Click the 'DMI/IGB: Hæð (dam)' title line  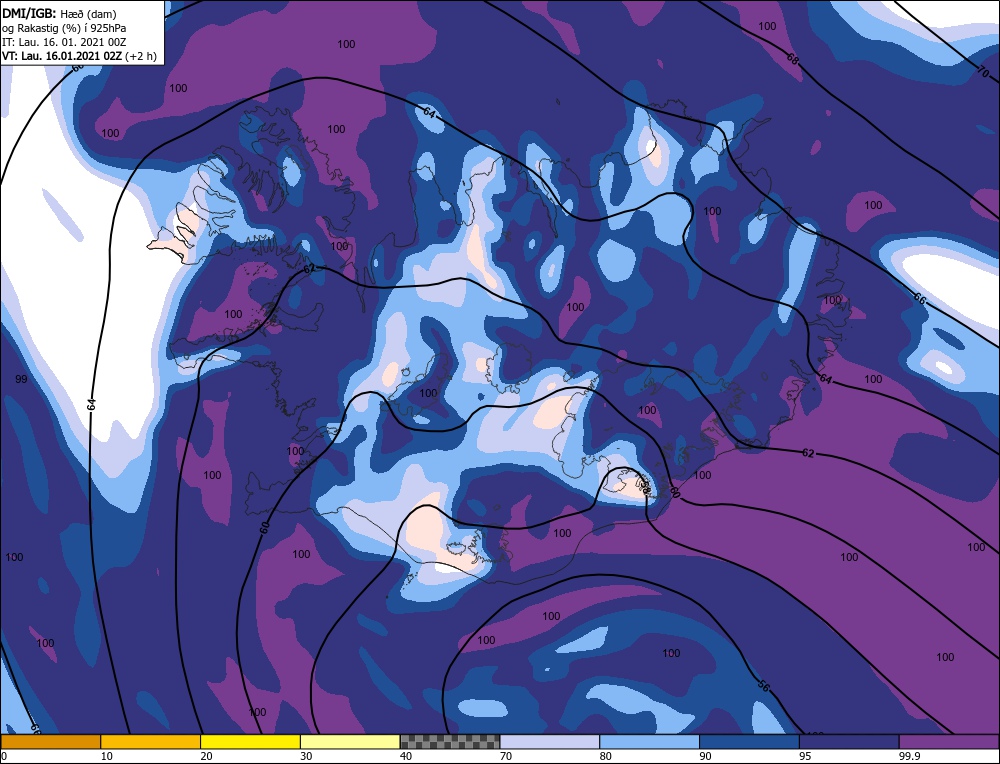[59, 13]
